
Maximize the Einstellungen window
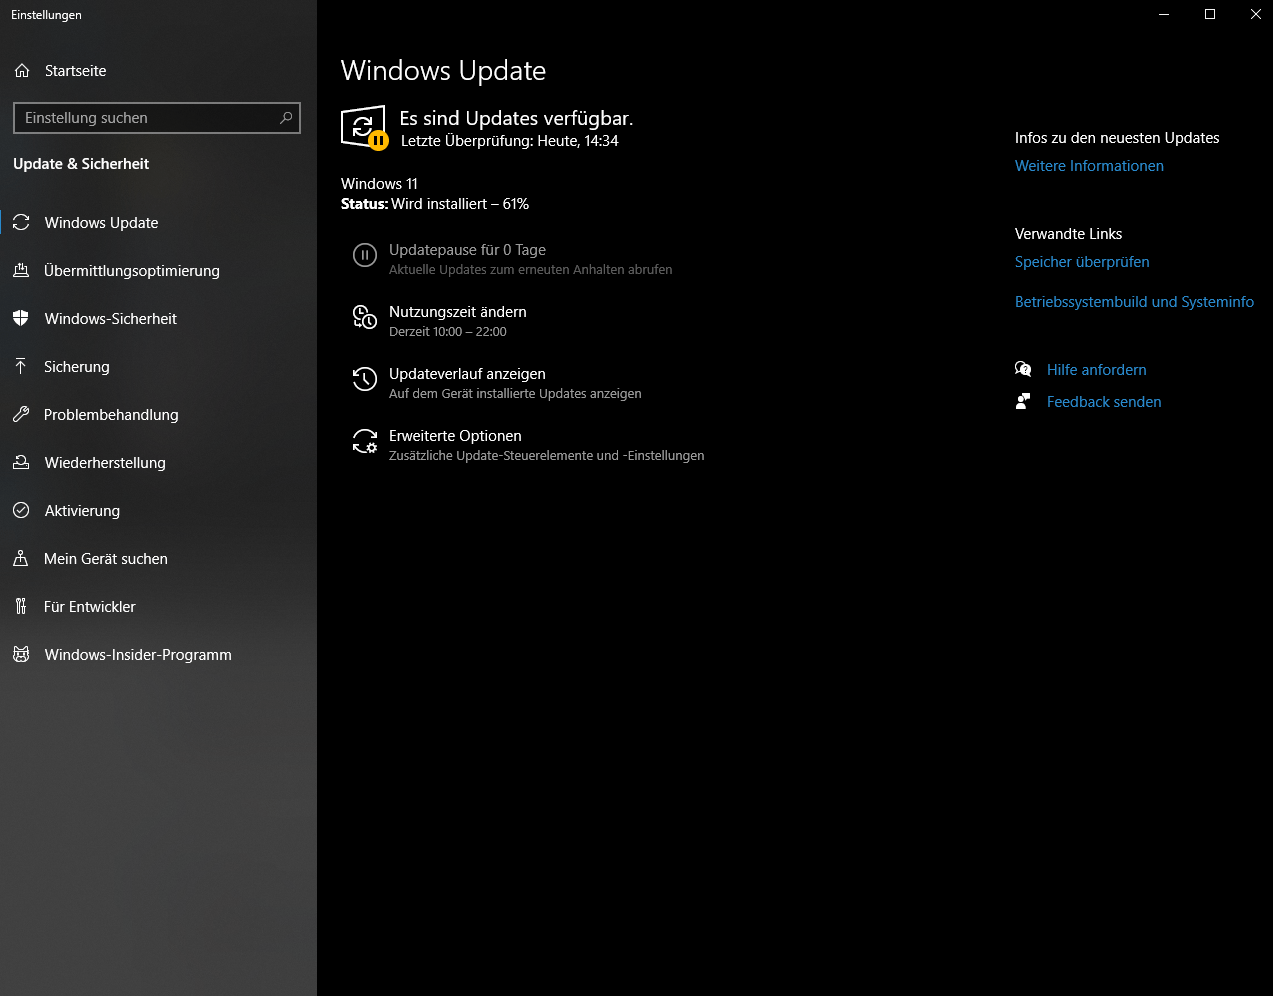[1210, 14]
